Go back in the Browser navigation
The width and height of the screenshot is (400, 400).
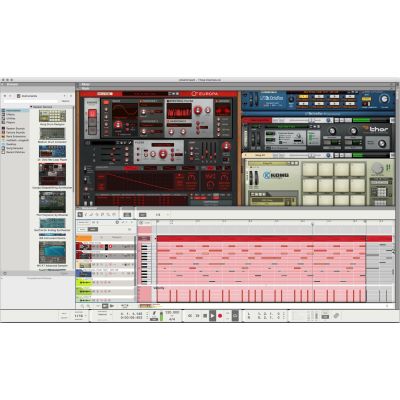(5, 96)
